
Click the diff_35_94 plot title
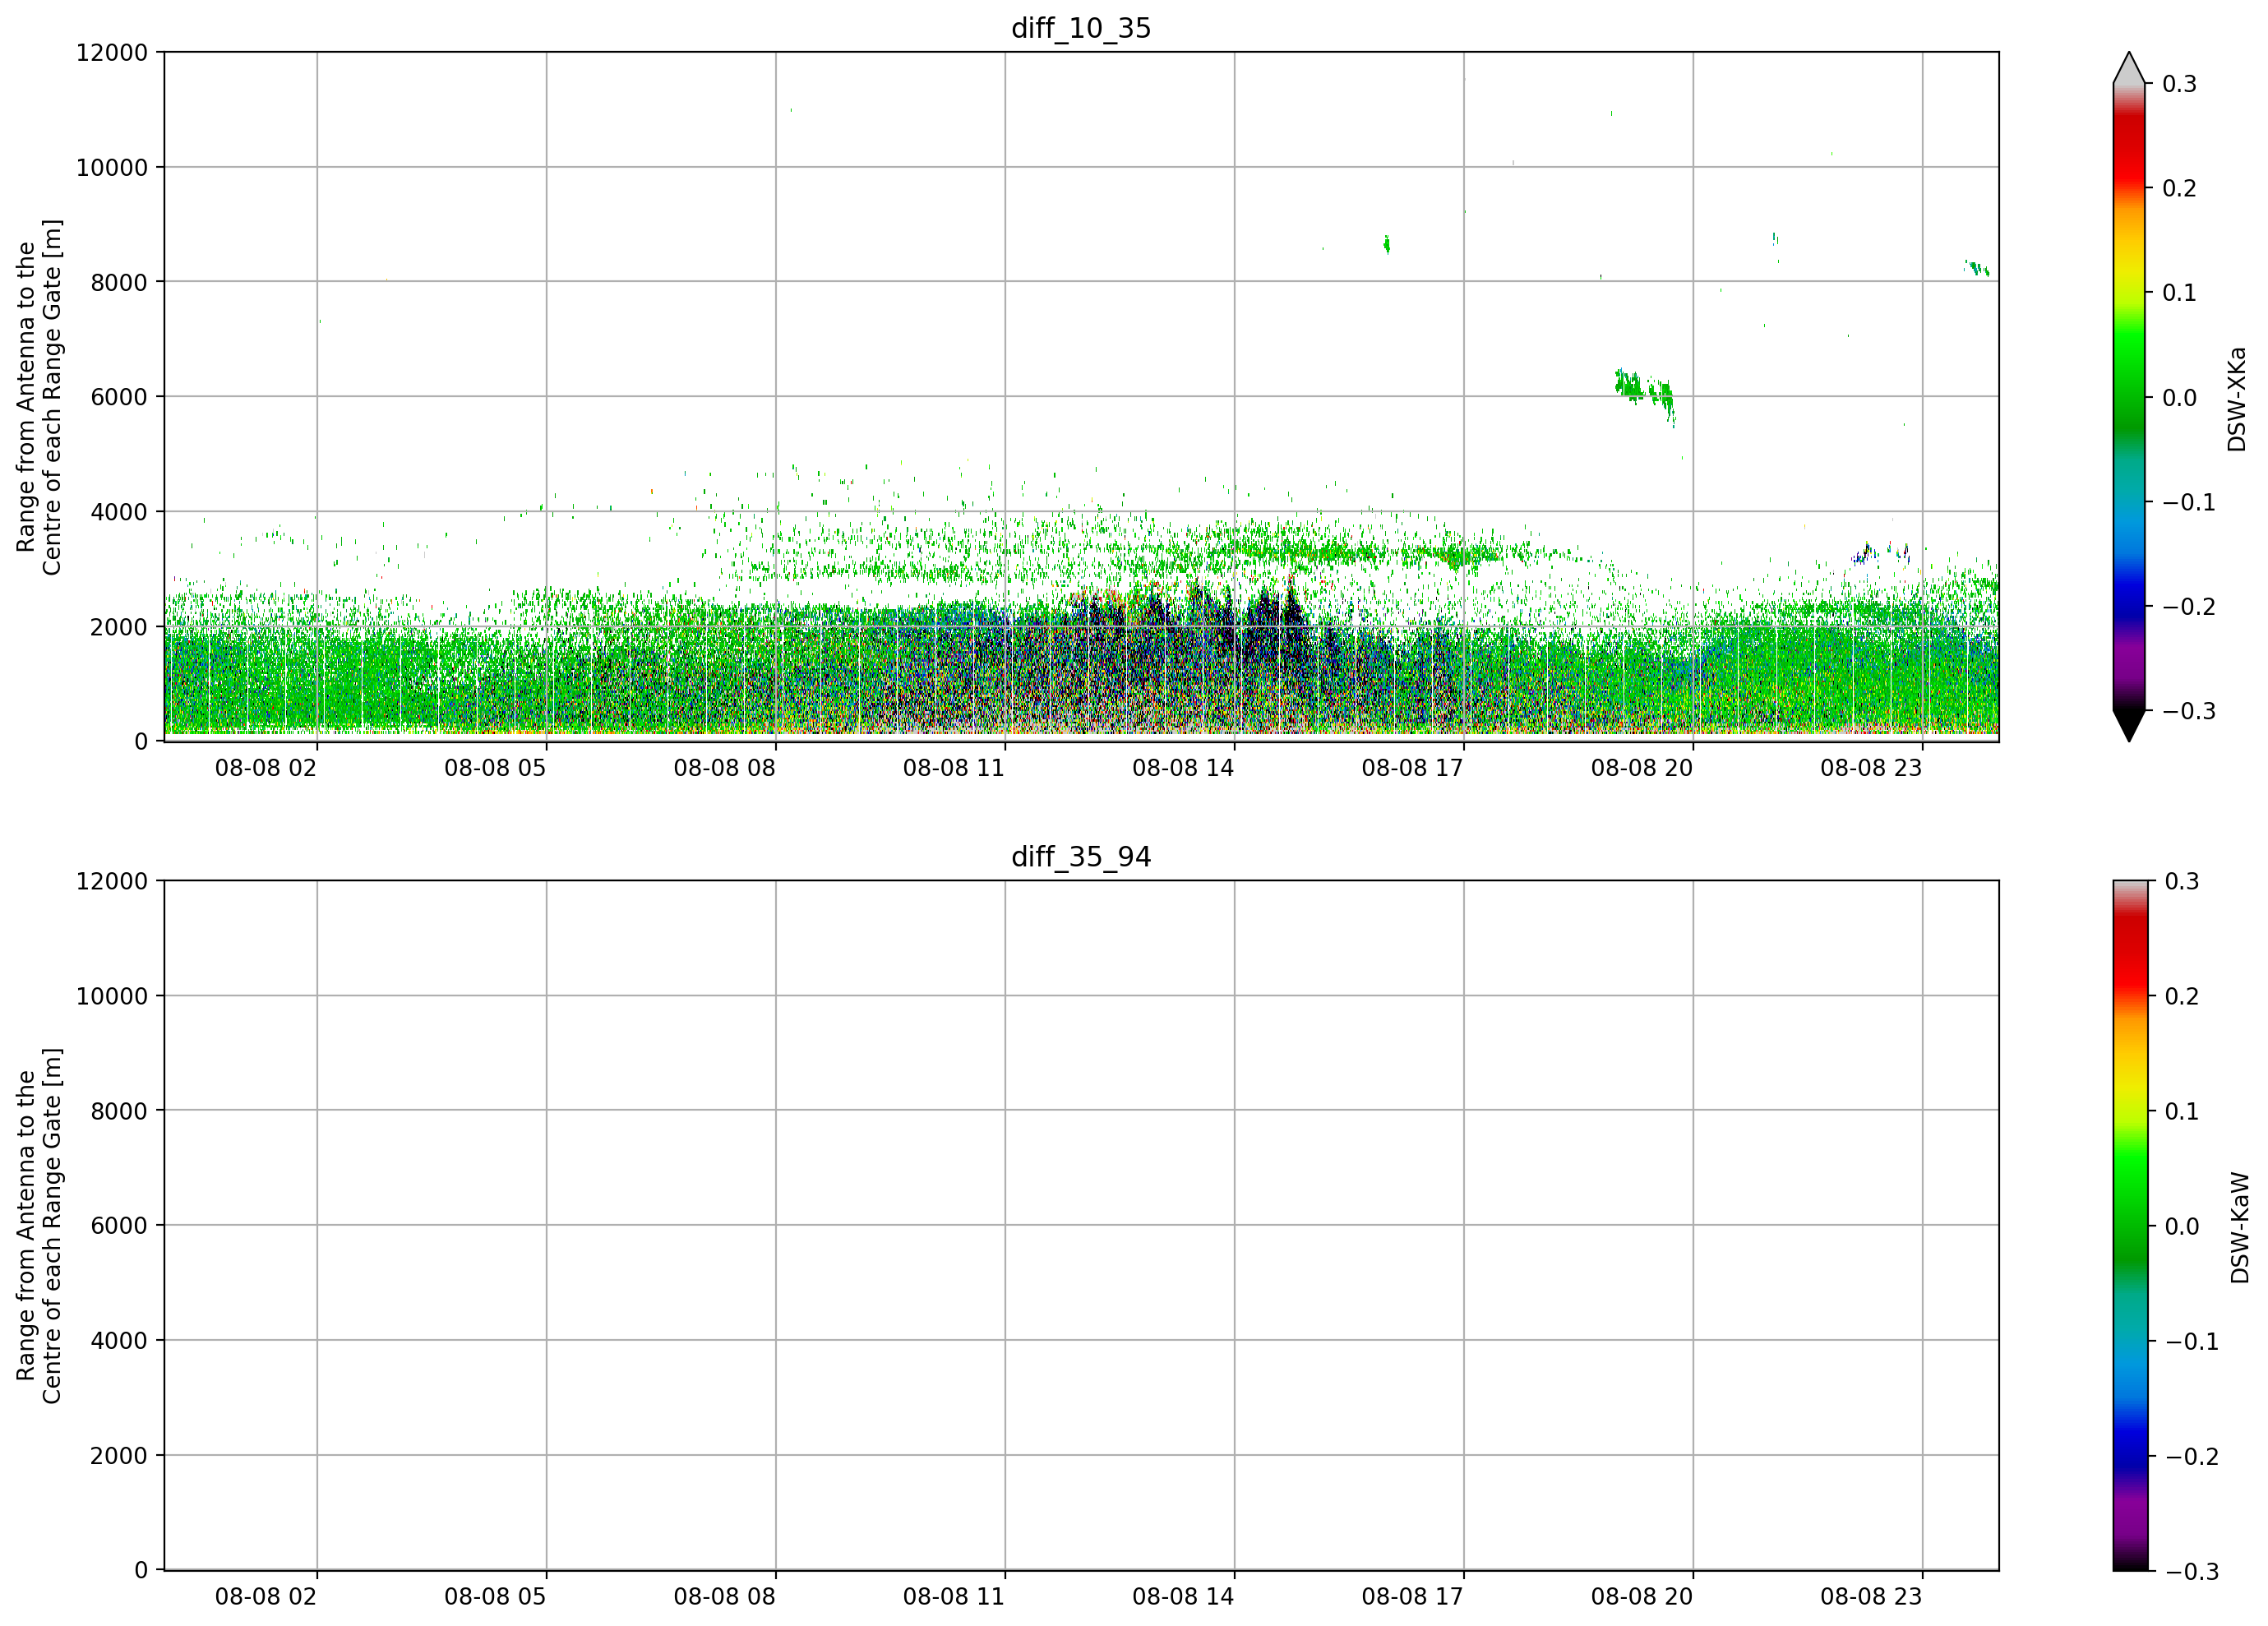1081,857
